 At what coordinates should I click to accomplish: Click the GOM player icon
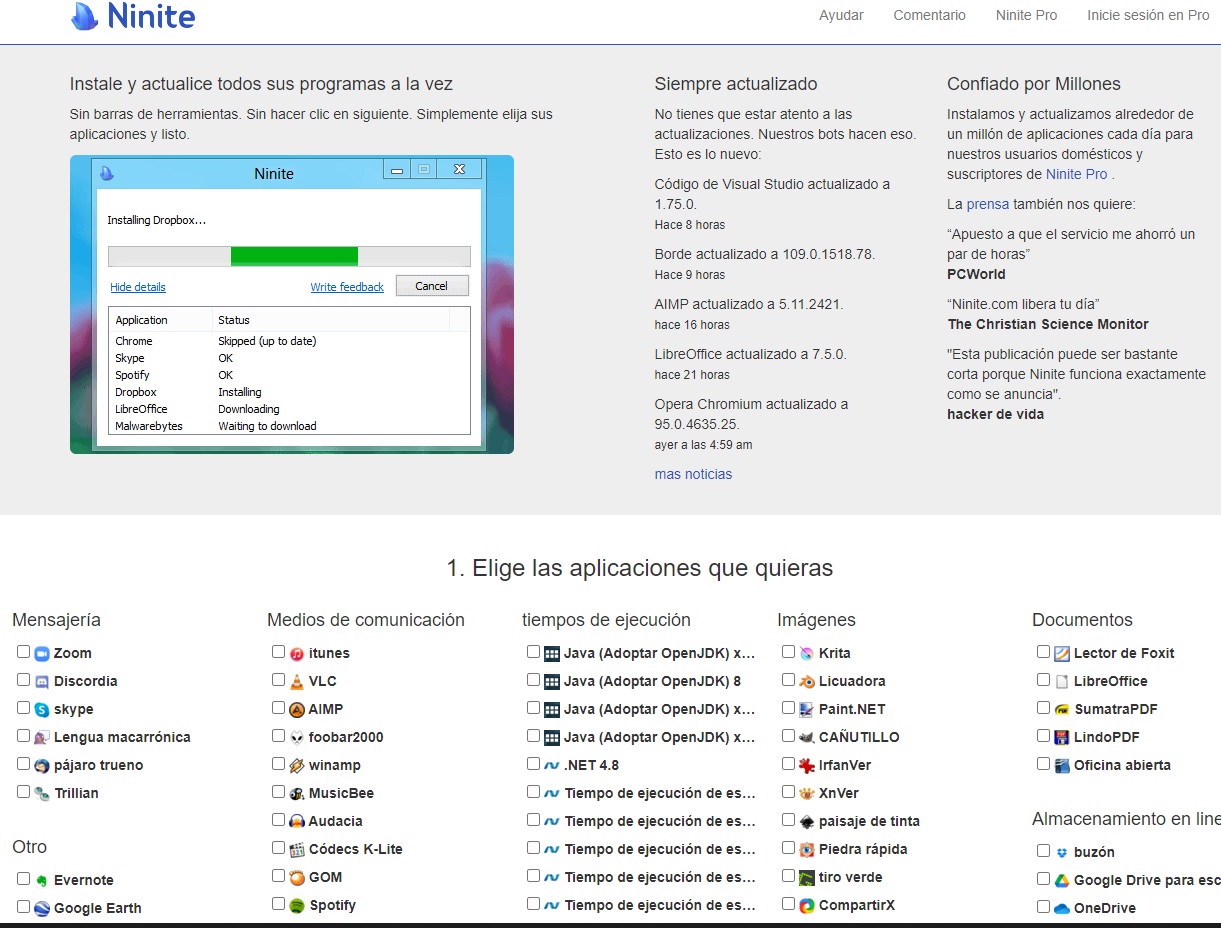click(x=297, y=877)
